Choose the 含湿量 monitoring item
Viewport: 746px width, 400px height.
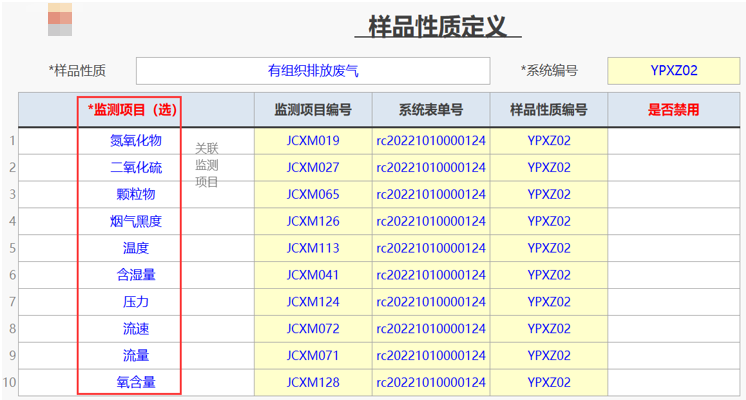135,275
